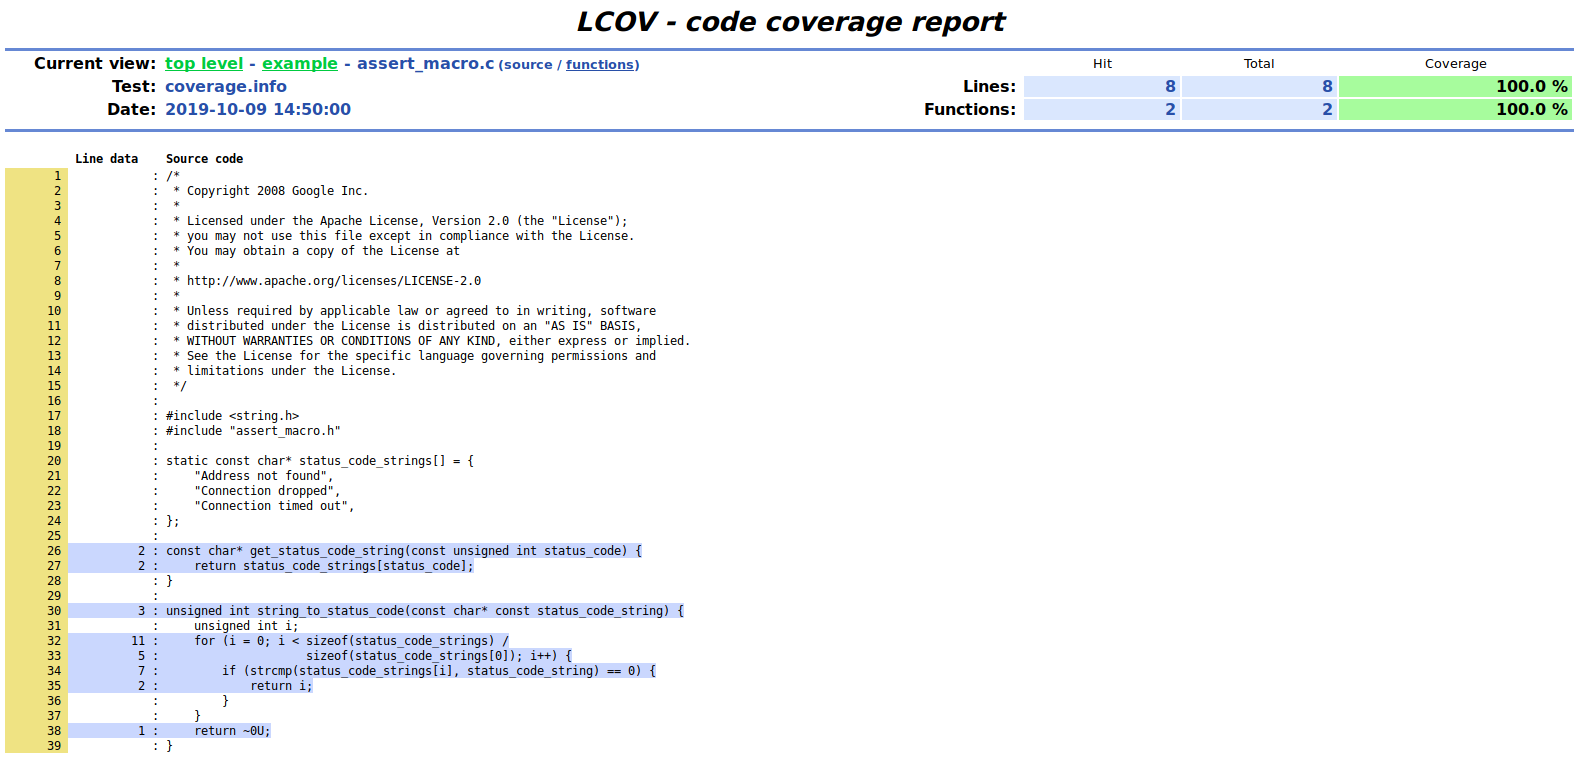The height and width of the screenshot is (768, 1575).
Task: Select the Lines total value 8
Action: coord(1259,86)
